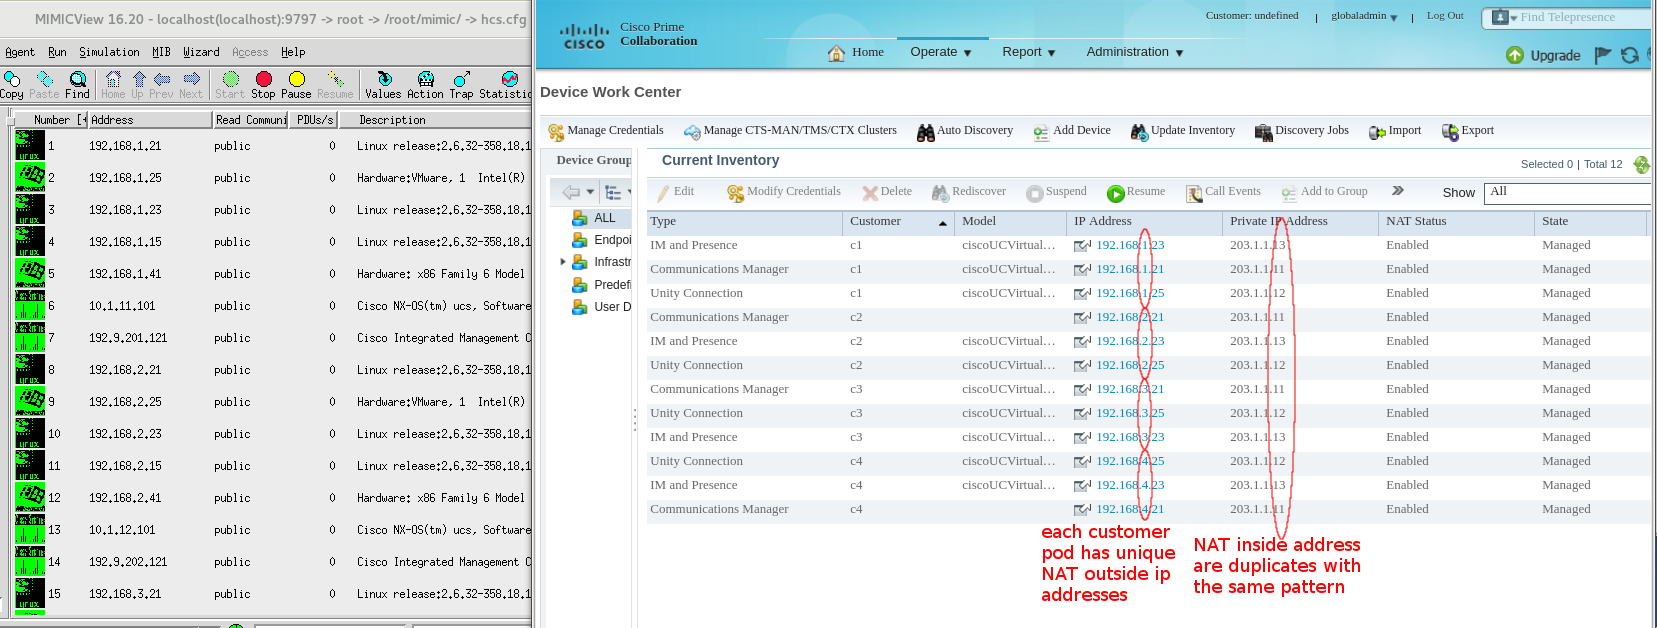
Task: Click the Find magnifier icon in MIMICView
Action: tap(77, 79)
